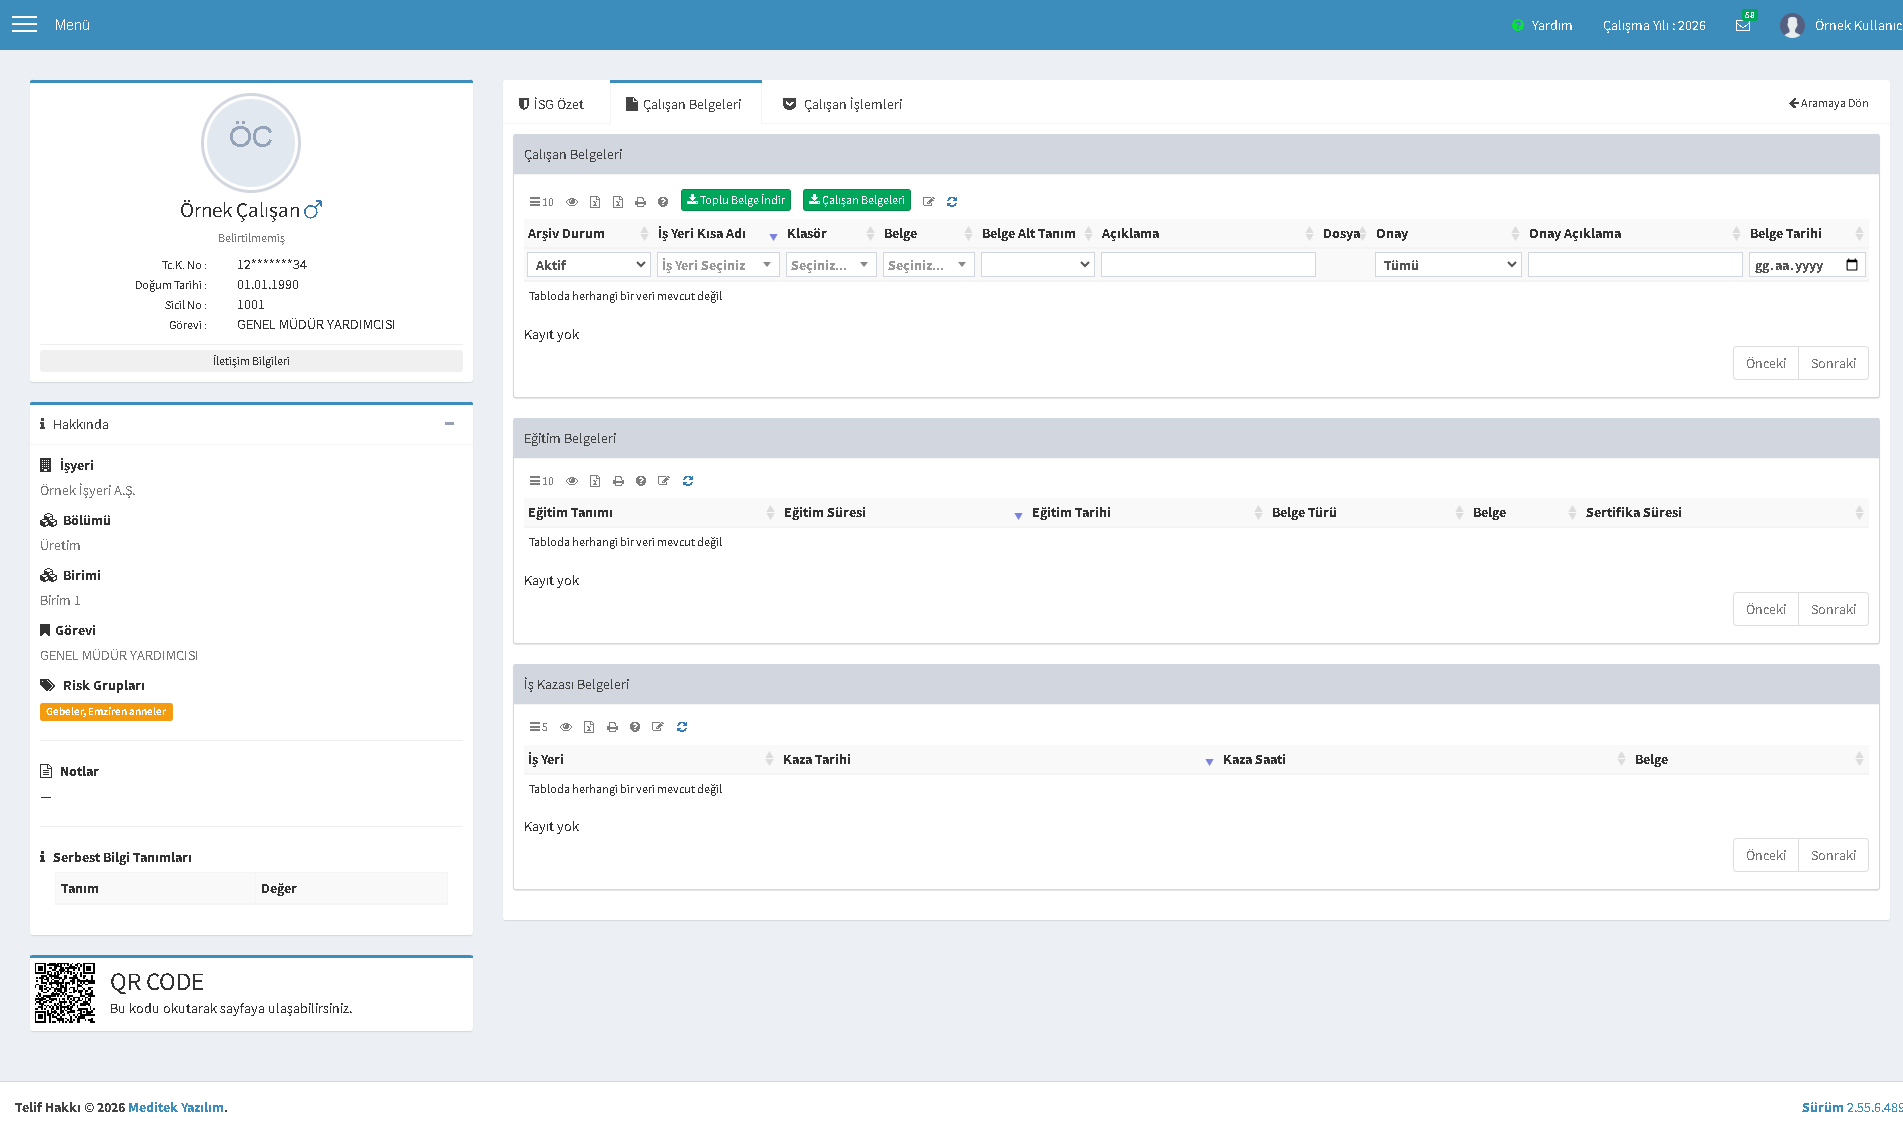Open the Belge Seçiniz dropdown

coord(928,265)
